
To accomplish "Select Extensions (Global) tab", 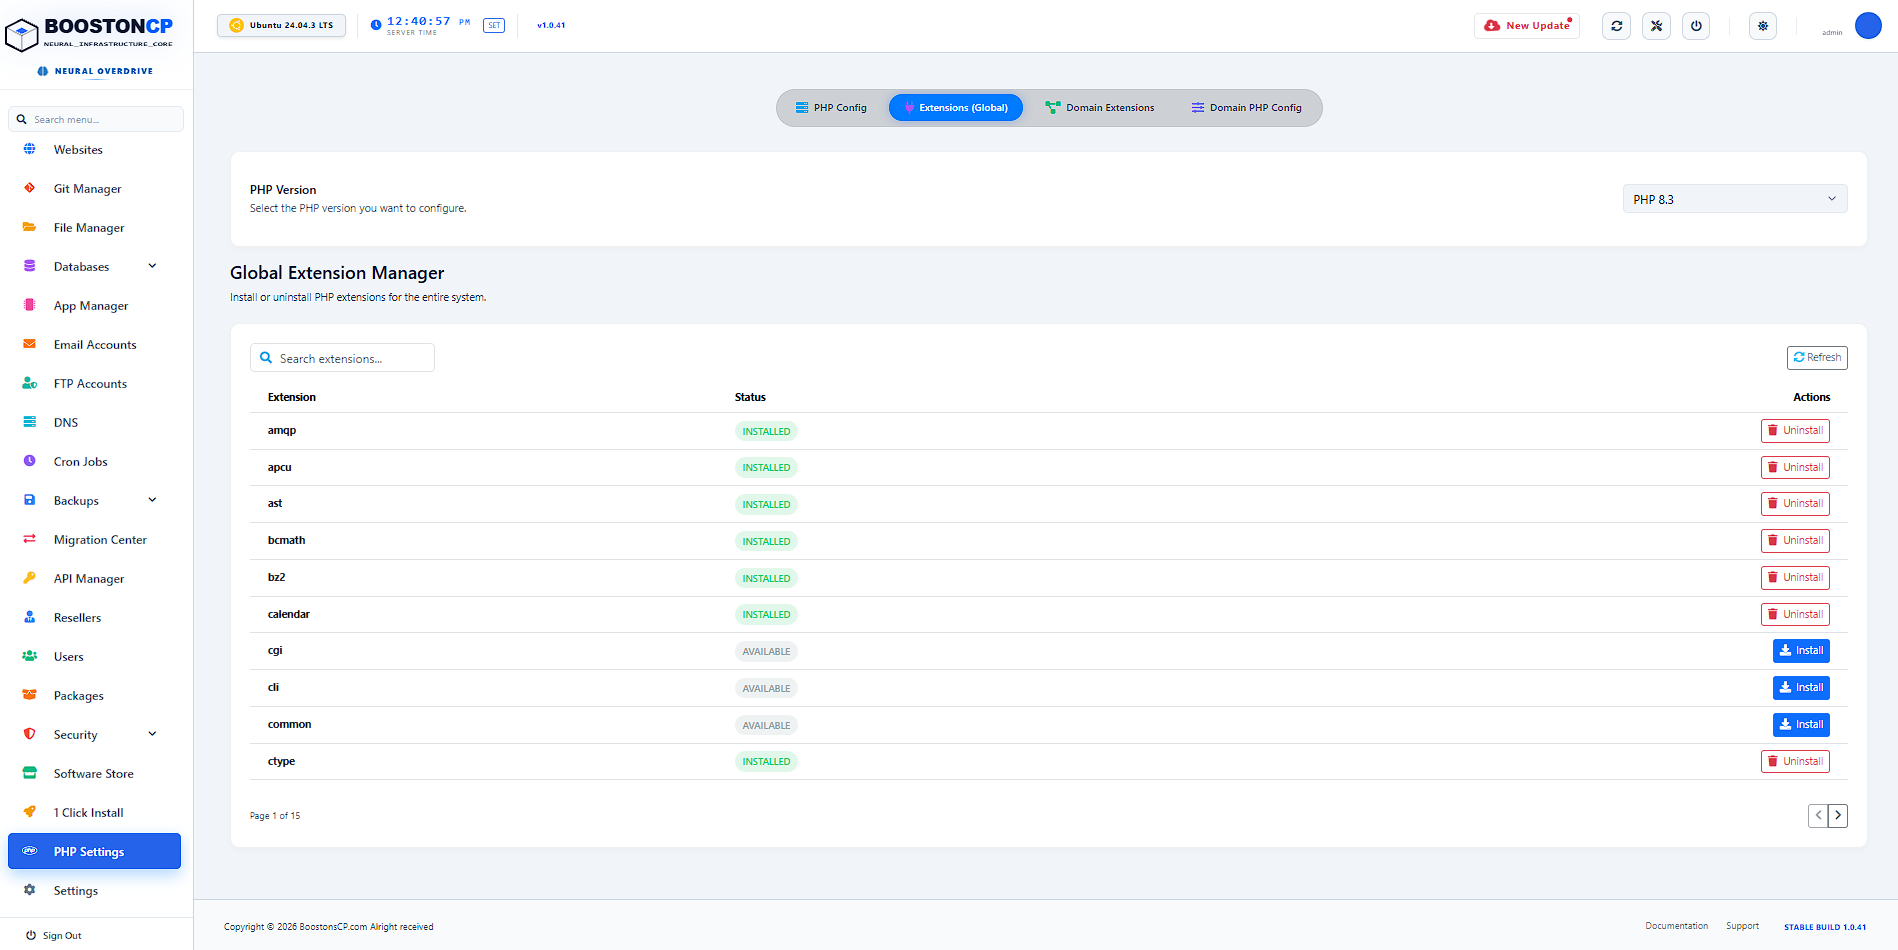I will [956, 108].
